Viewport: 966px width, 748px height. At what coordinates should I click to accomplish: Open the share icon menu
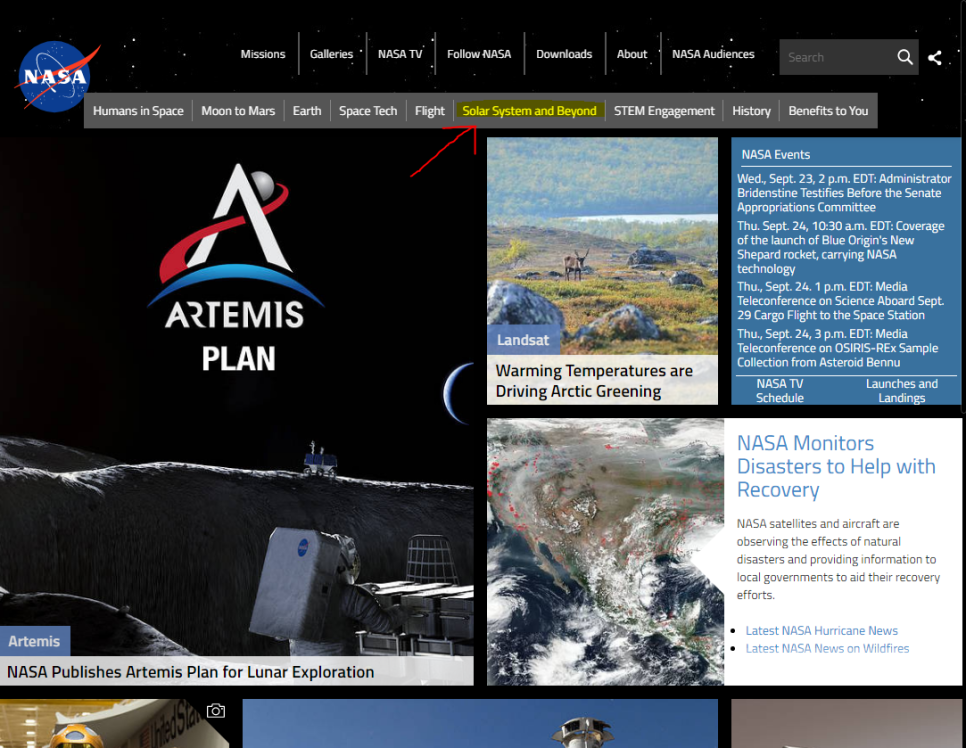coord(935,58)
